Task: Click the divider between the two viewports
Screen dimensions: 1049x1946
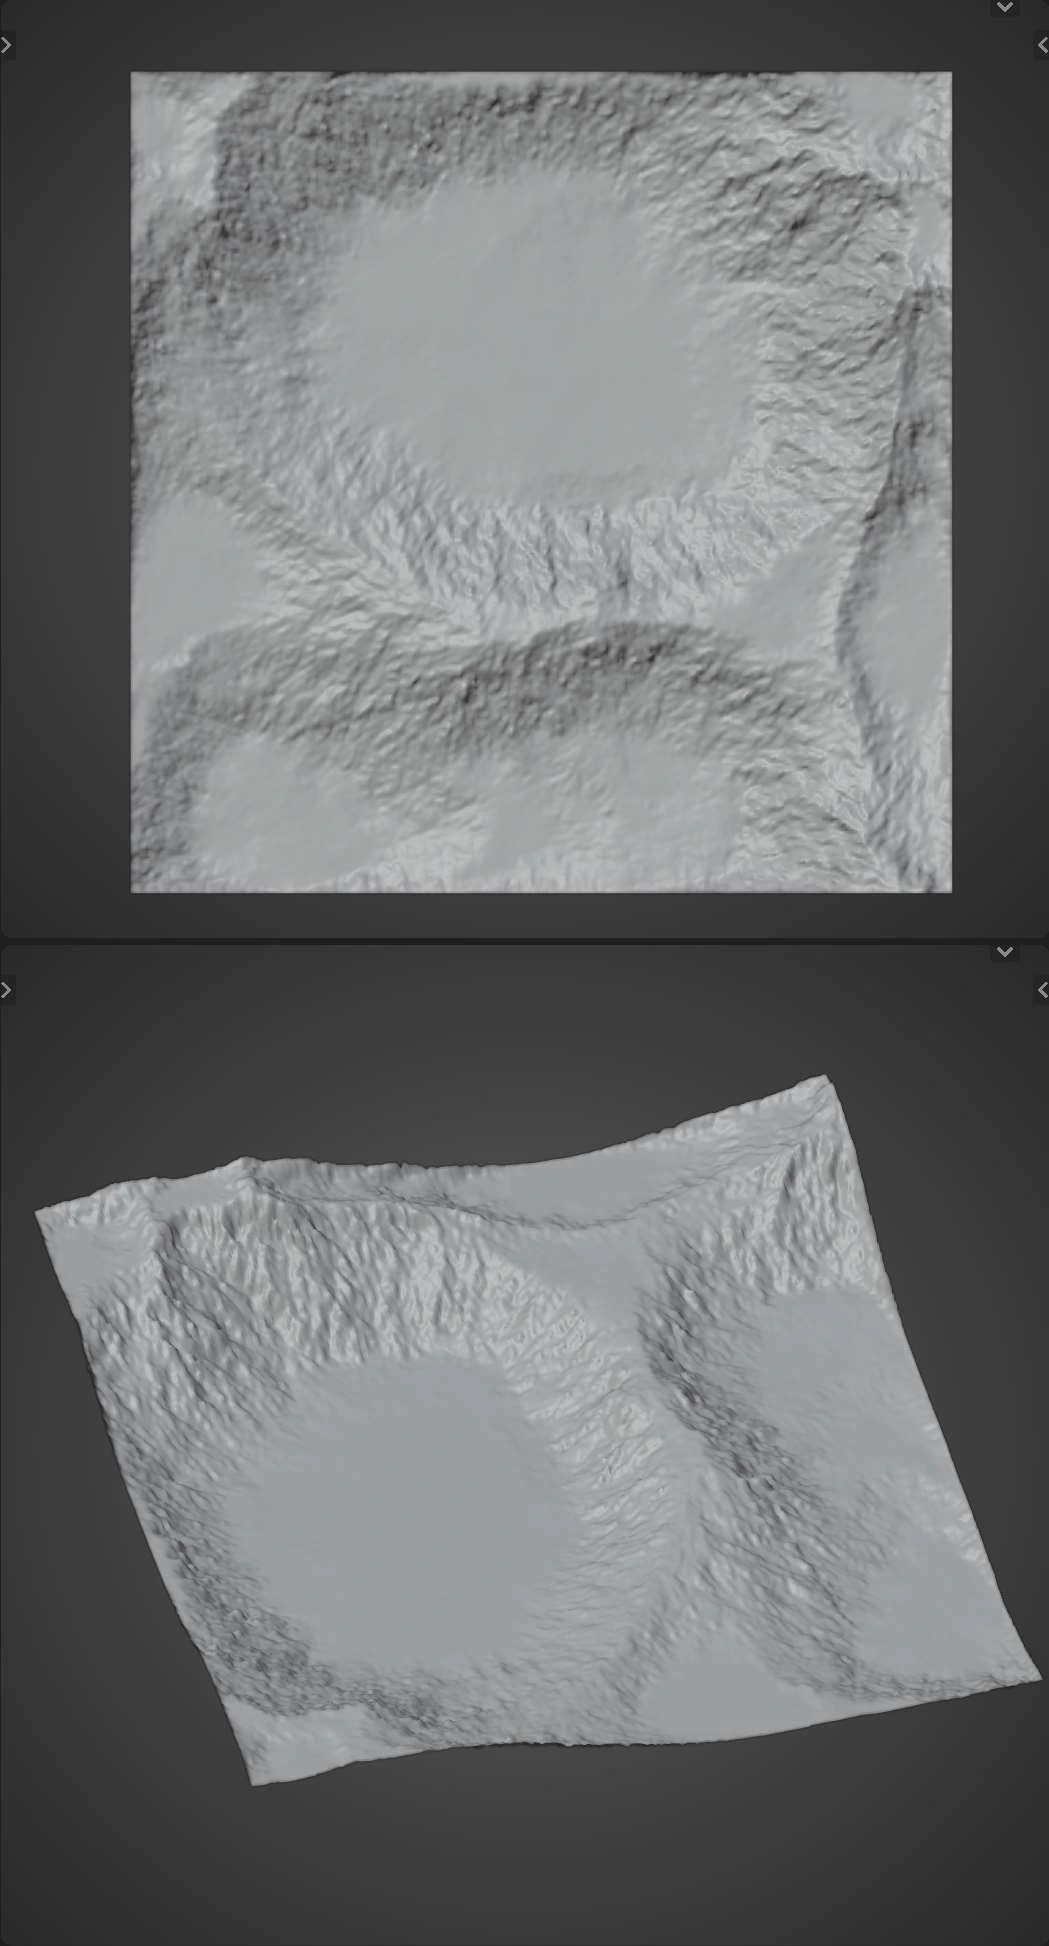Action: (524, 940)
